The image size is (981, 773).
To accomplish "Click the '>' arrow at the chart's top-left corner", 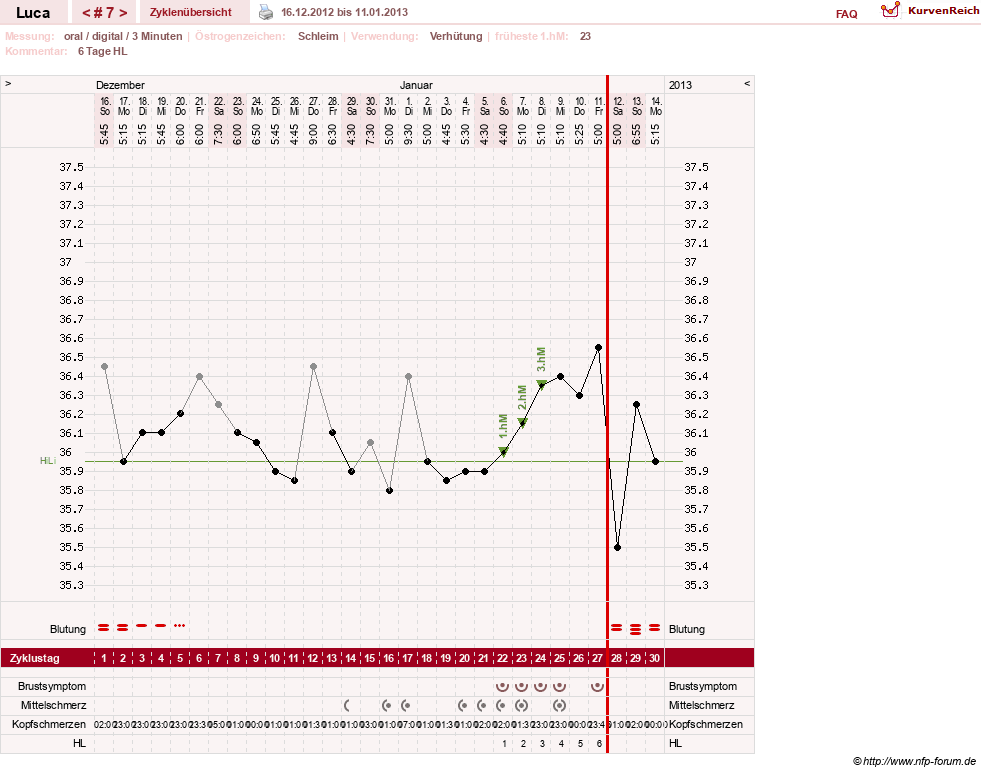I will tap(8, 83).
